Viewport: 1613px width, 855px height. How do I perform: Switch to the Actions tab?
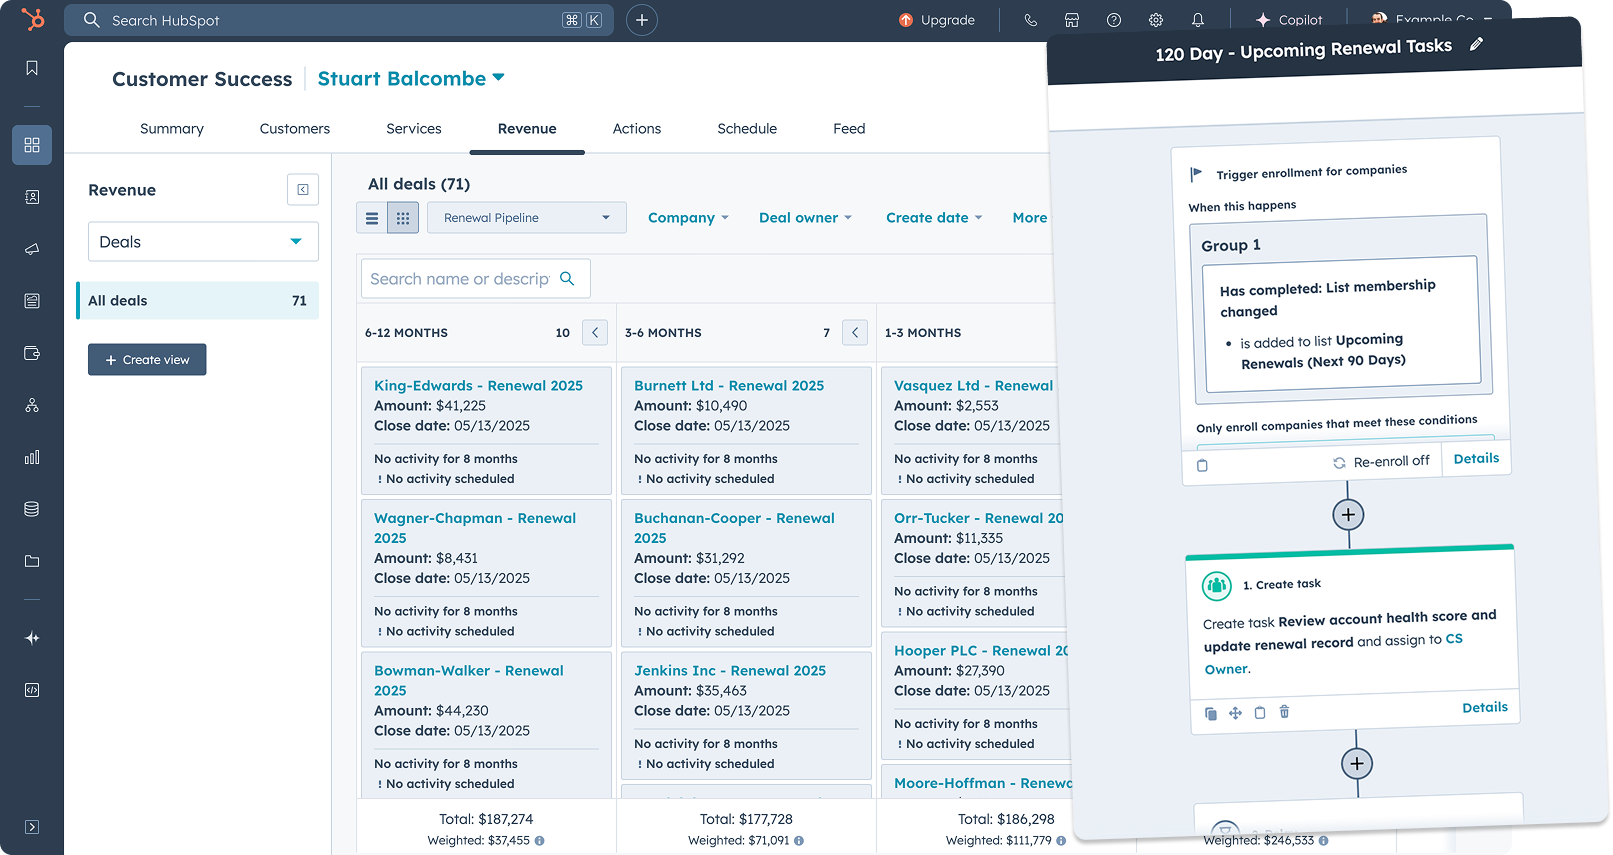(x=637, y=129)
